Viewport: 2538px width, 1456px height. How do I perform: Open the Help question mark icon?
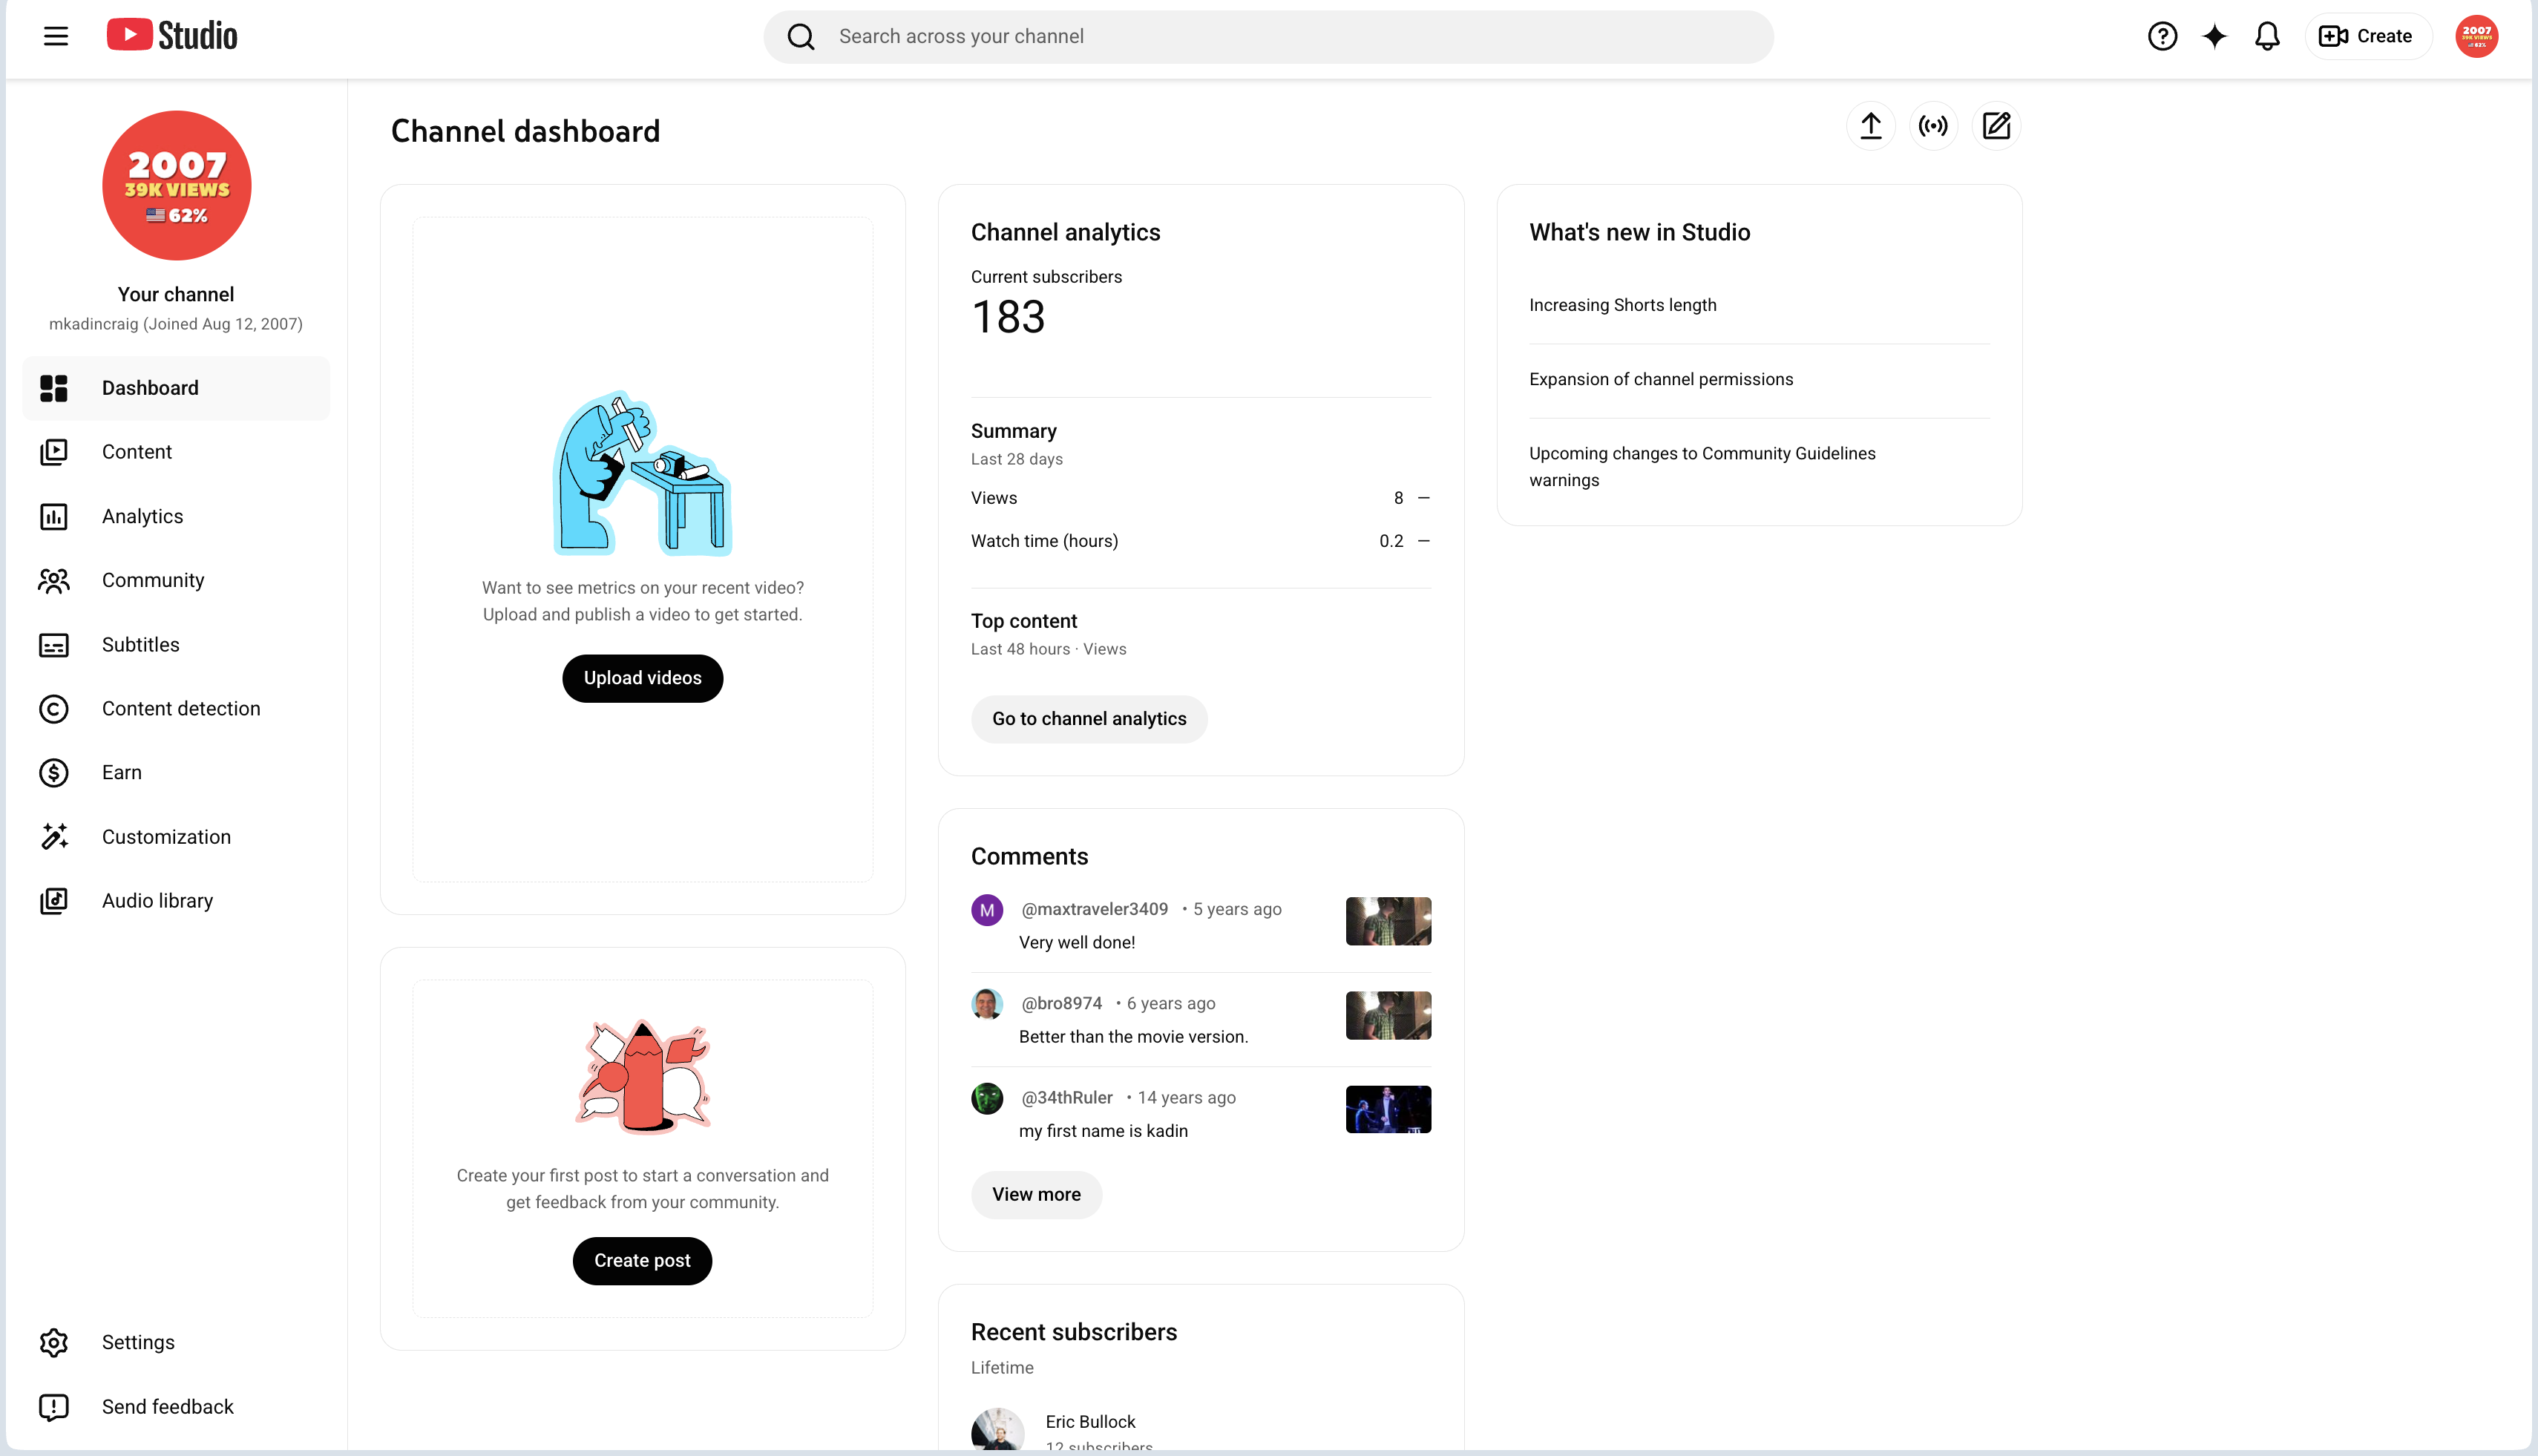tap(2162, 36)
